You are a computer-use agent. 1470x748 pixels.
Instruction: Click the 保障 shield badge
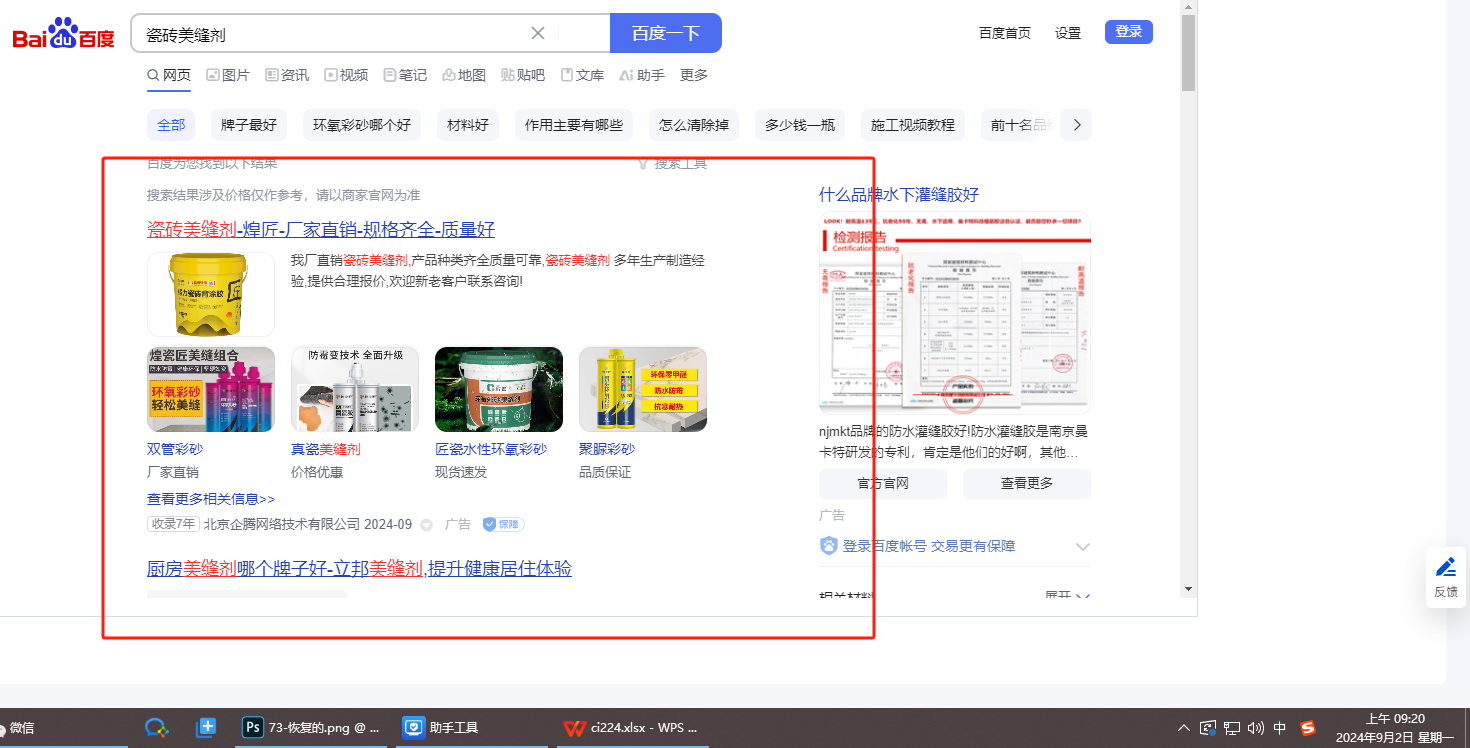(x=503, y=524)
